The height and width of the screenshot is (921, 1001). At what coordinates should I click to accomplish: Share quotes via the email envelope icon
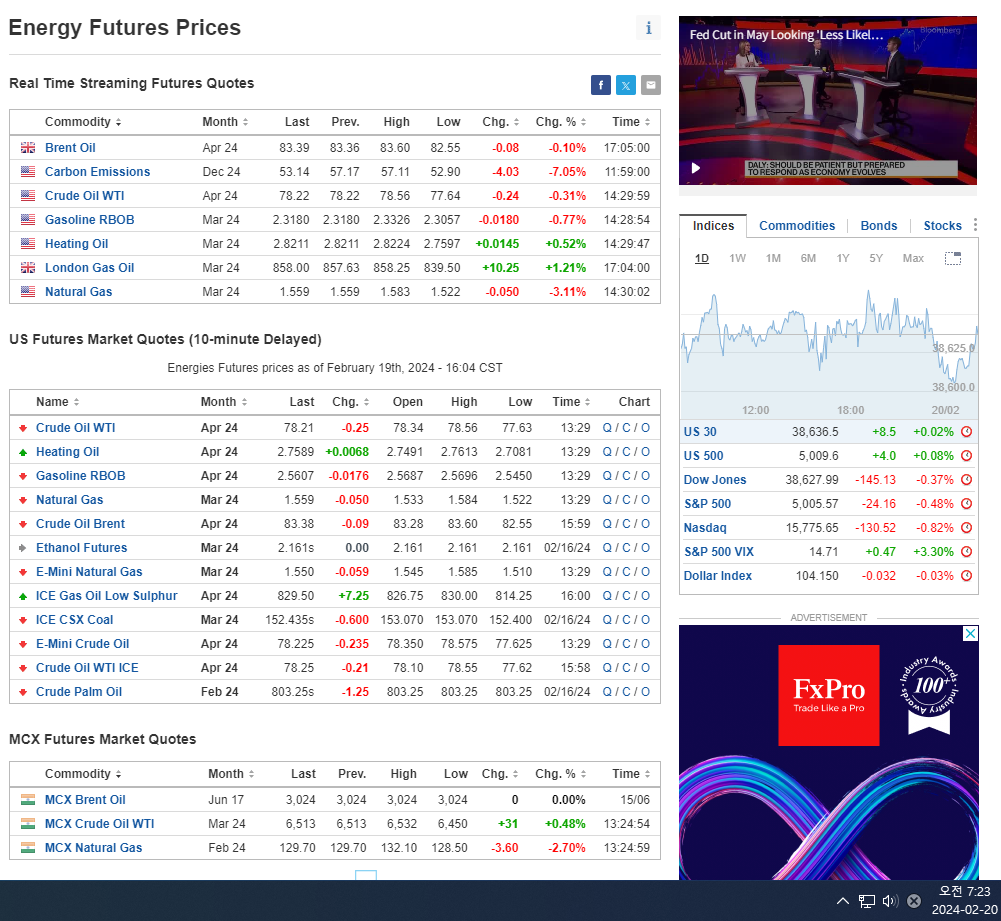click(651, 85)
